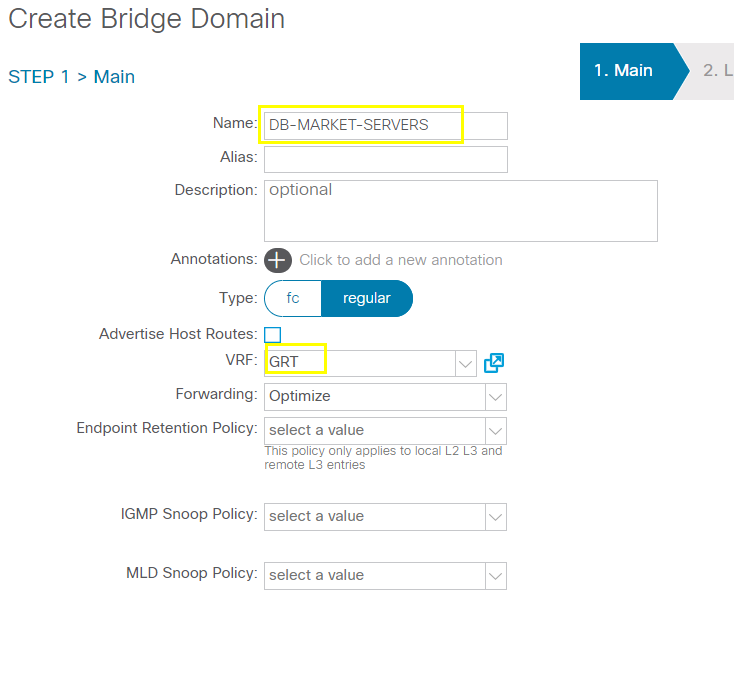Expand the MLD Snoop Policy dropdown
Screen dimensions: 734x679
point(496,576)
